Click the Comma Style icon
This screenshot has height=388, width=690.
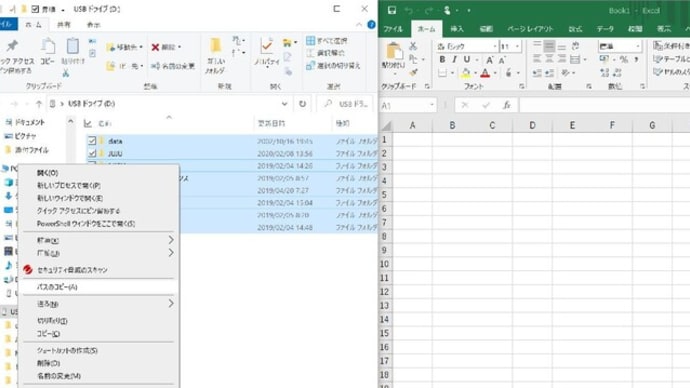[636, 59]
